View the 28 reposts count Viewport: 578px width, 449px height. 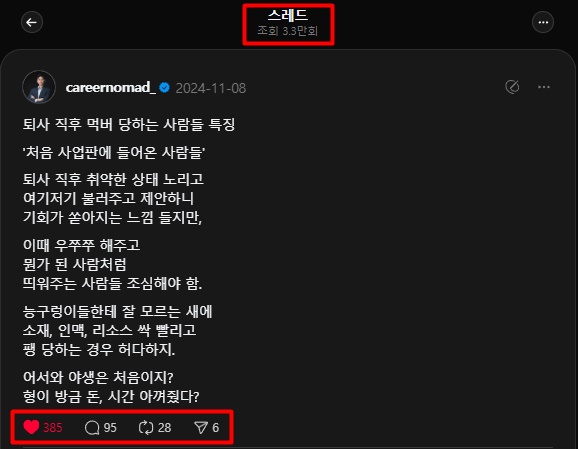tap(164, 428)
